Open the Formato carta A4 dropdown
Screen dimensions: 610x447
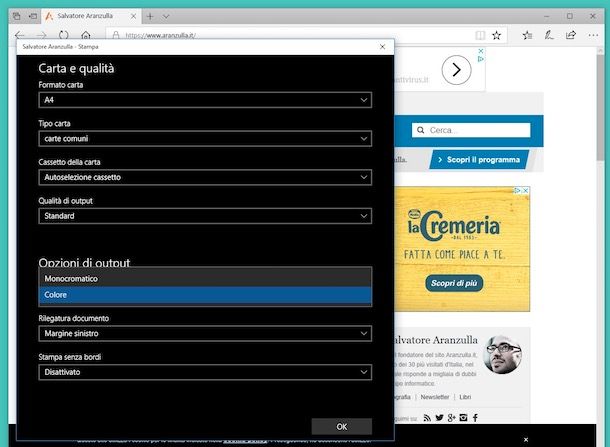(205, 100)
